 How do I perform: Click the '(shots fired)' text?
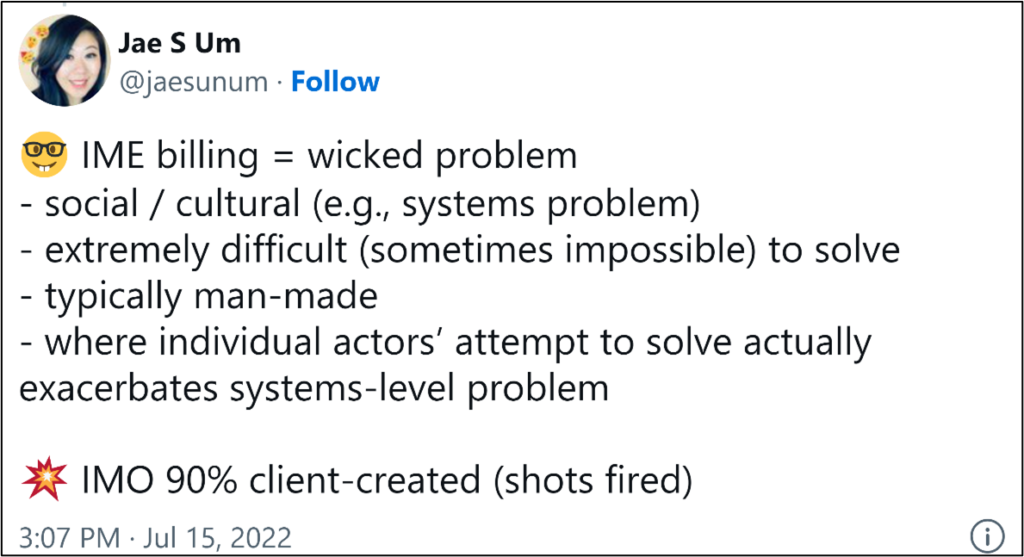(593, 481)
